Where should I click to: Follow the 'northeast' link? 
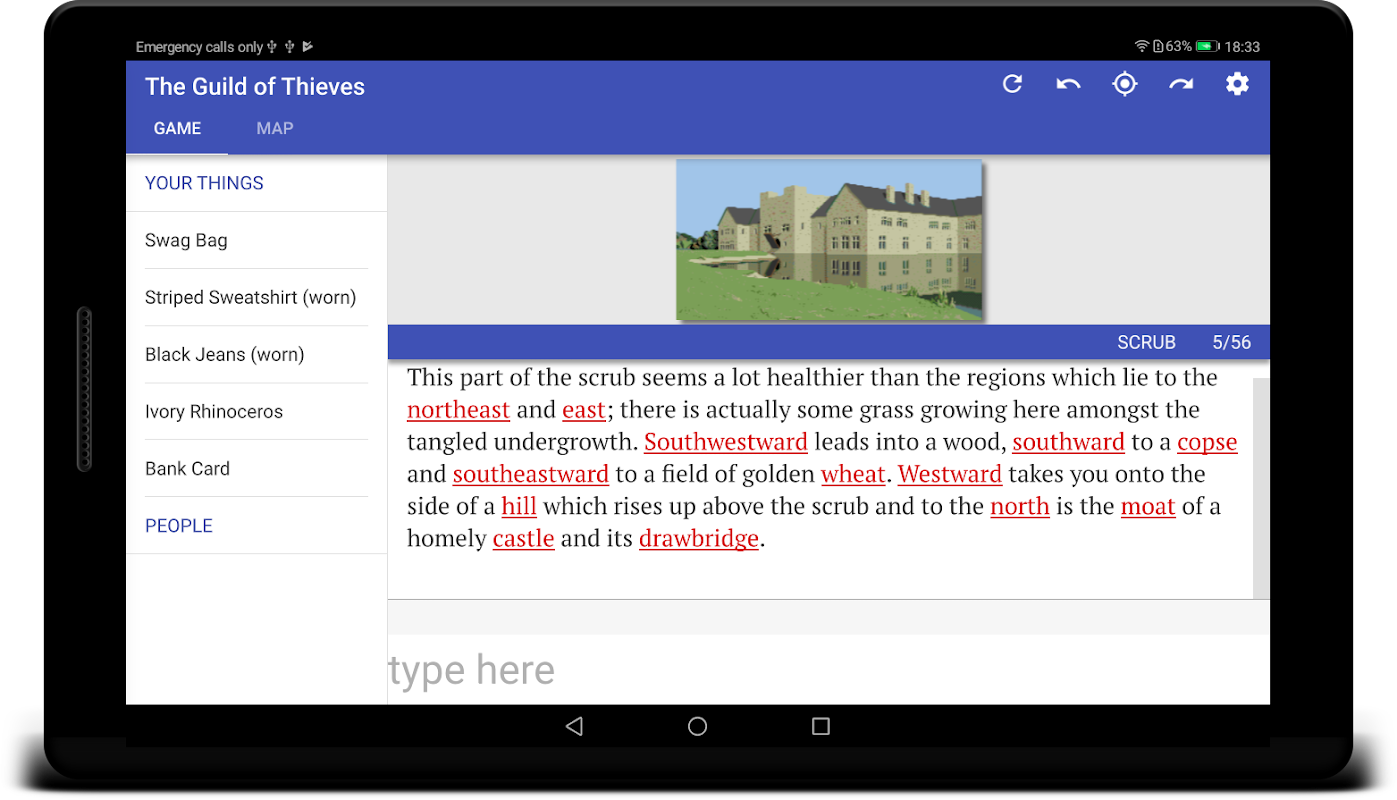[458, 410]
